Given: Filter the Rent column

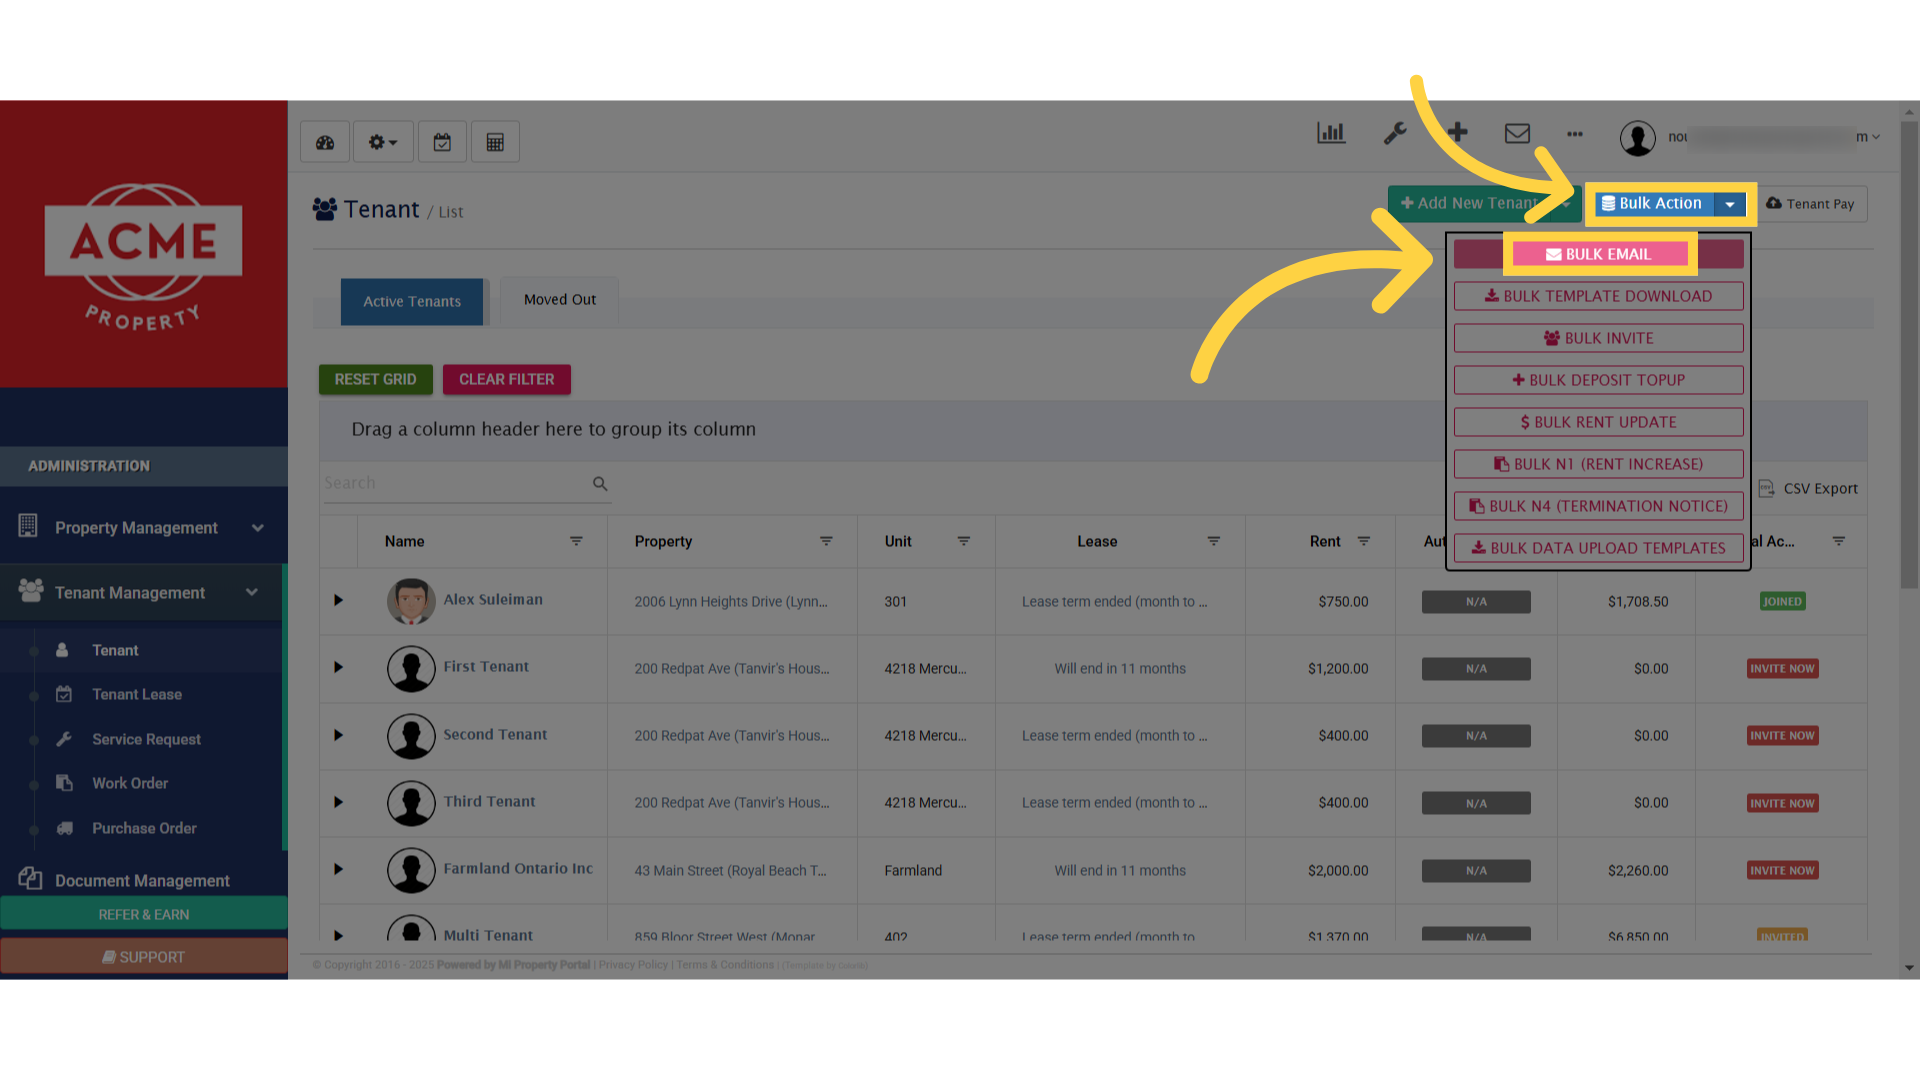Looking at the screenshot, I should click(1364, 541).
